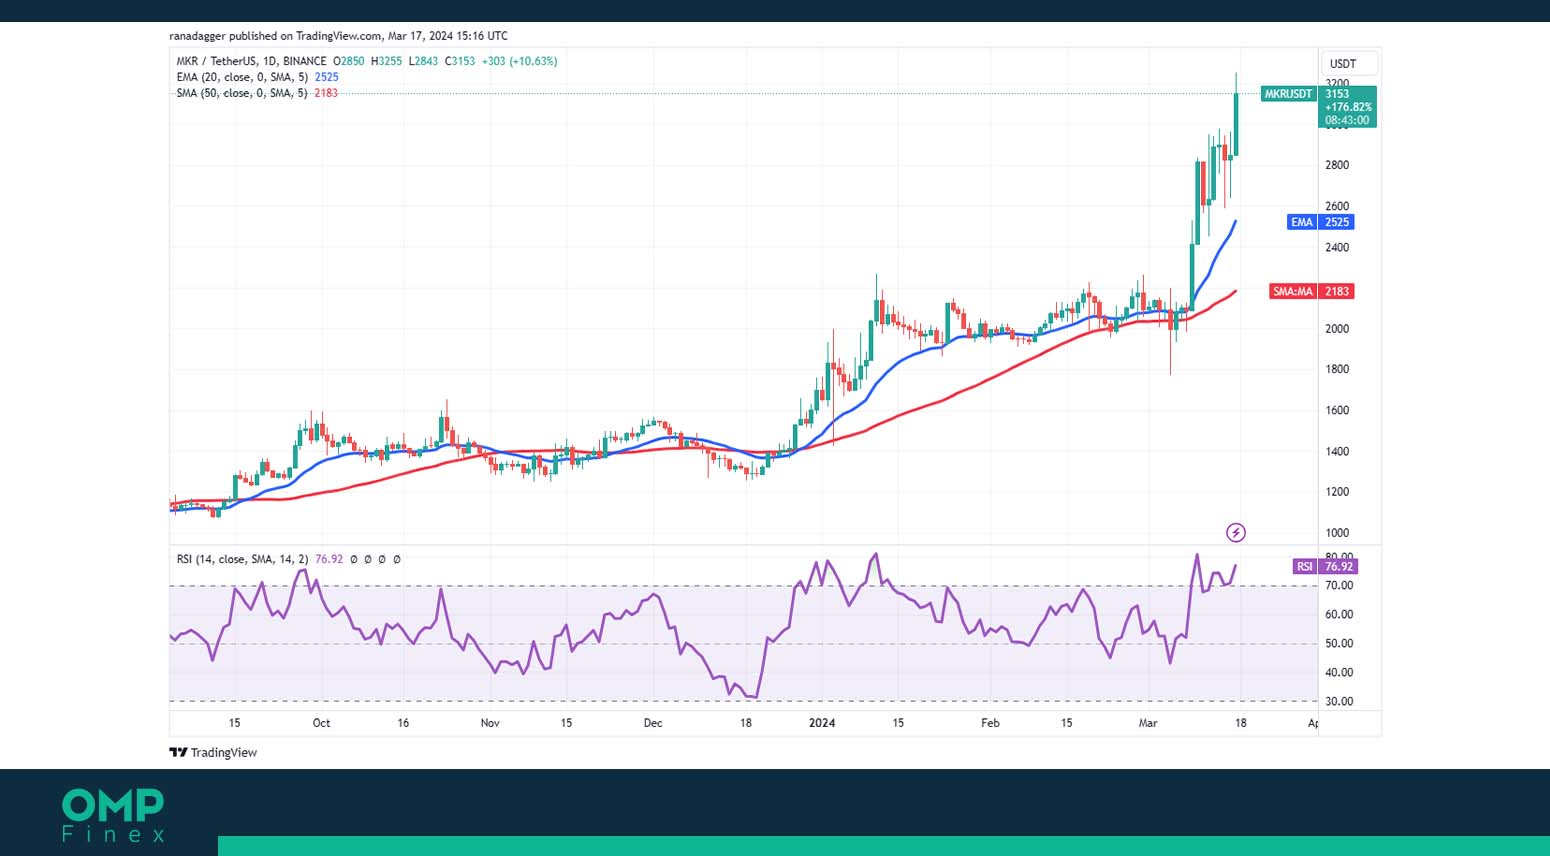Click the SMA value 2183 in price axis
The width and height of the screenshot is (1550, 856).
(x=1337, y=291)
